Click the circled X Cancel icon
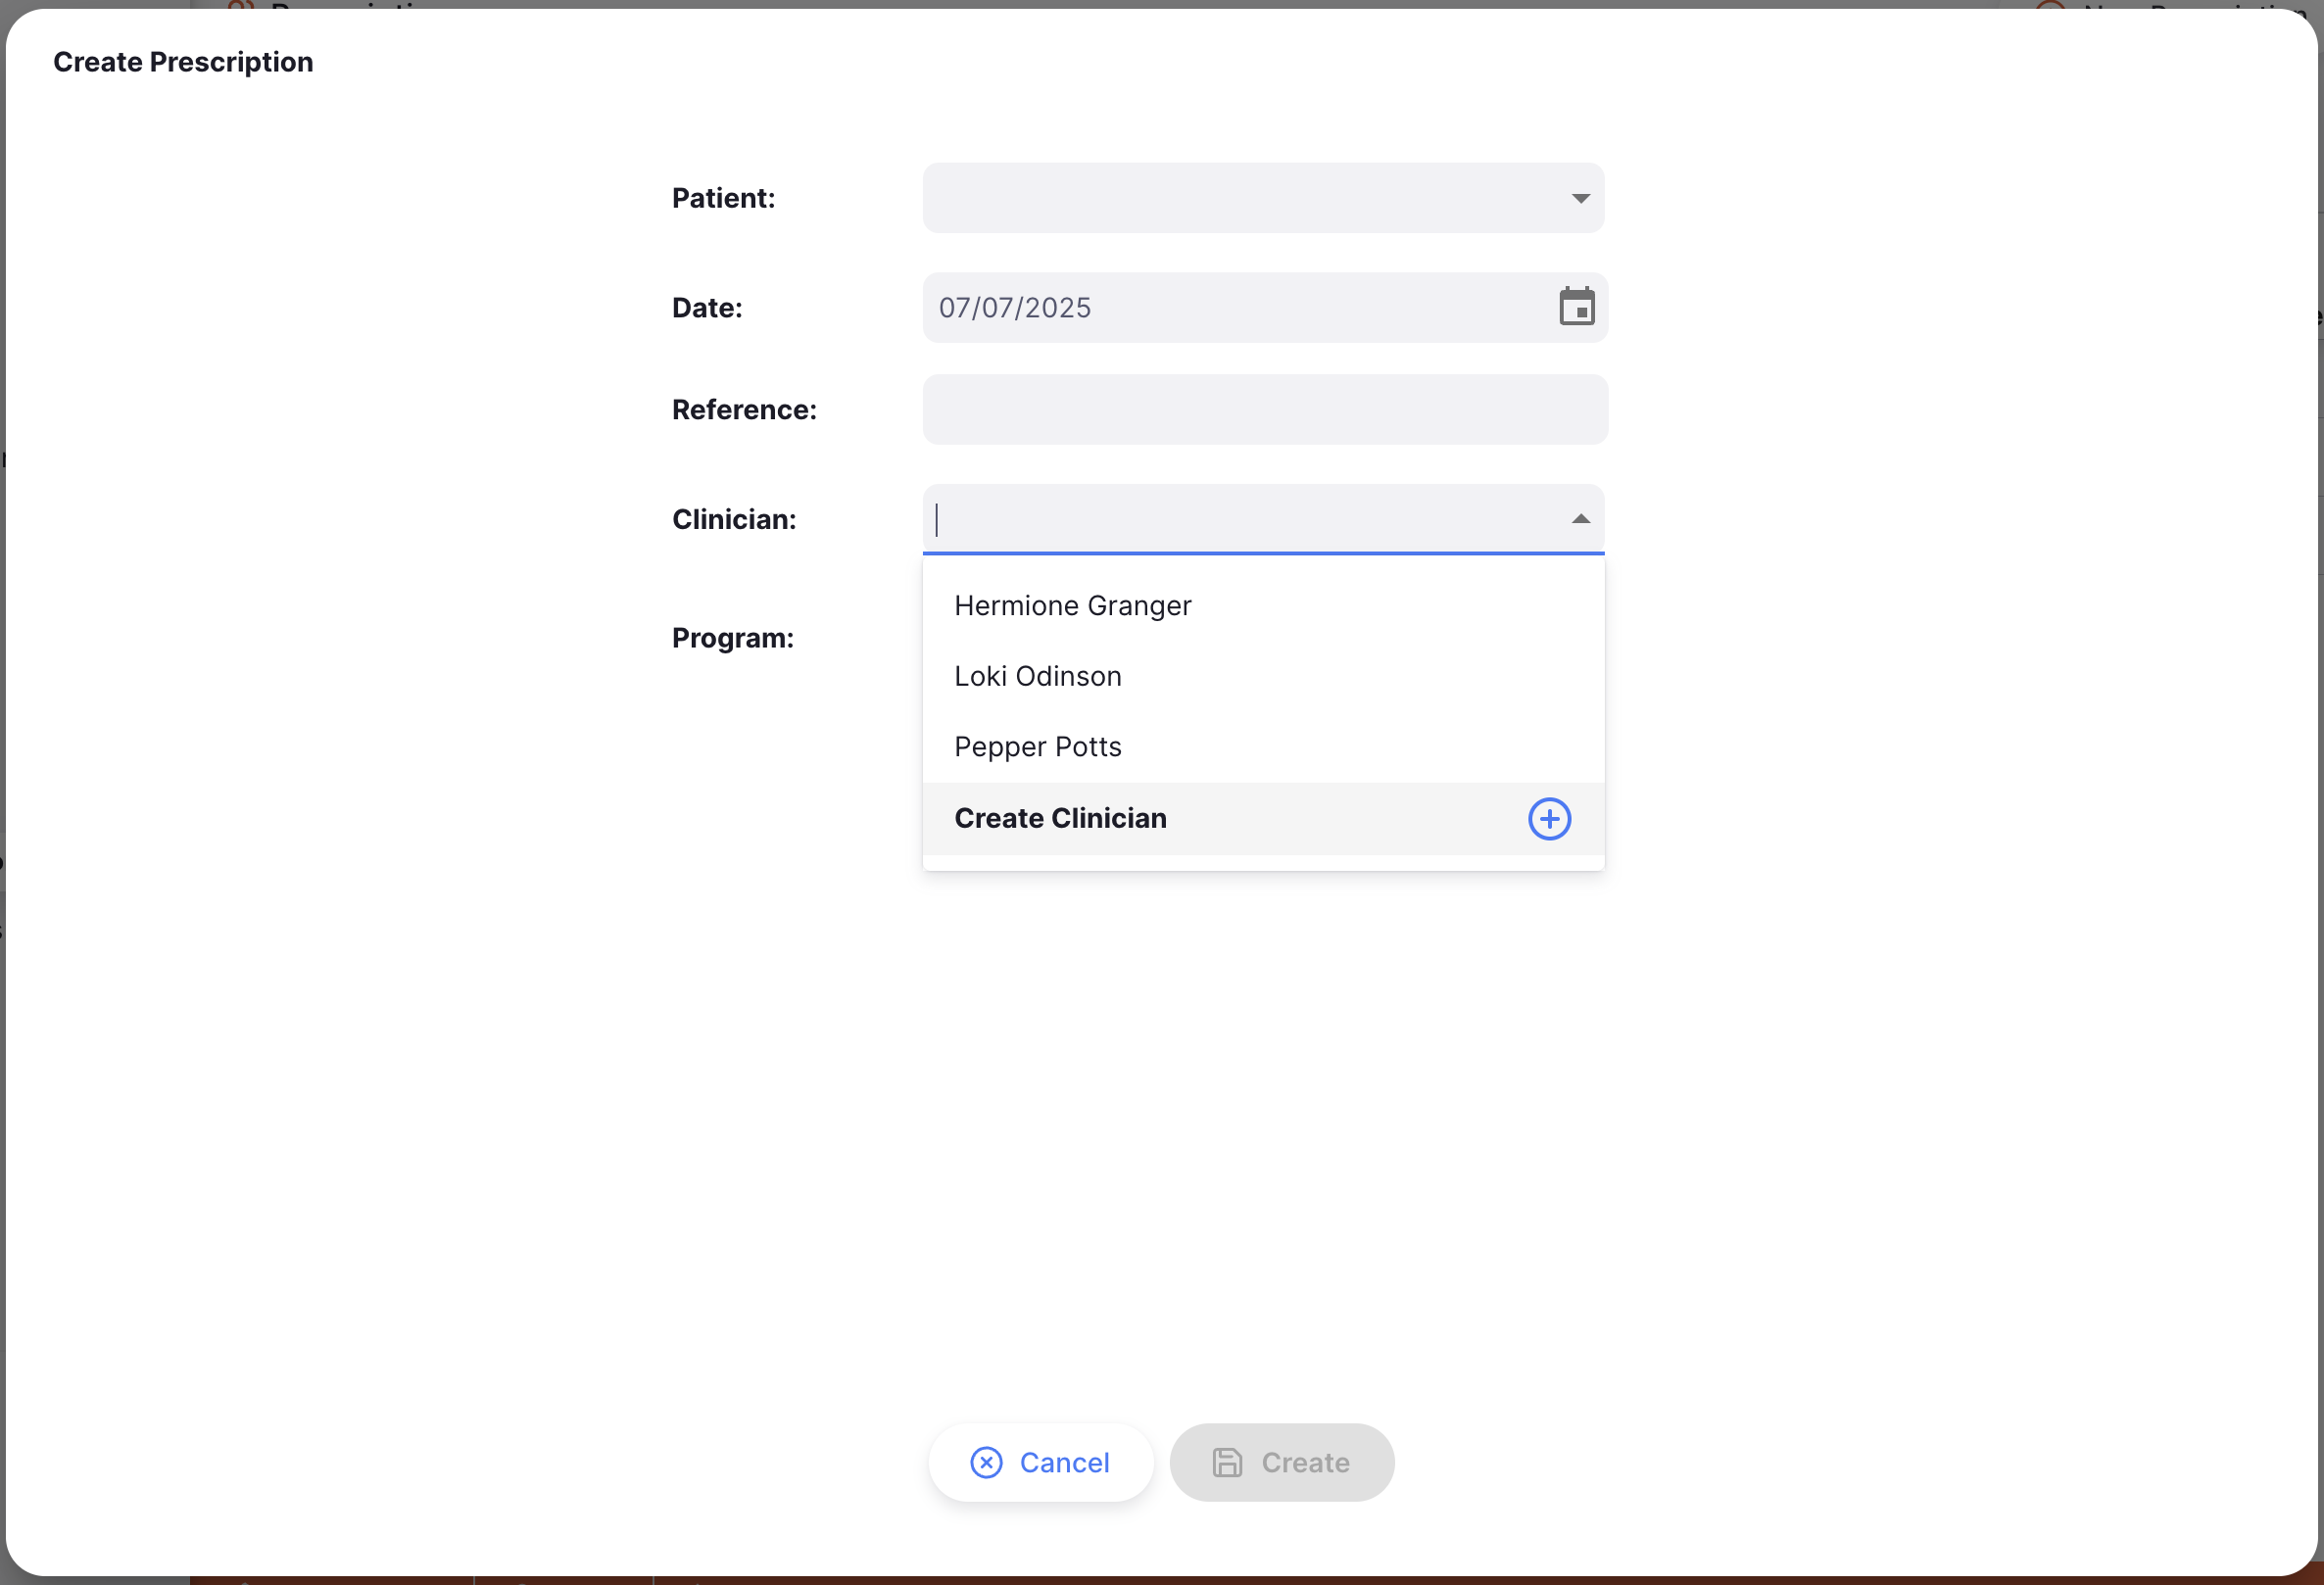The image size is (2324, 1585). [x=986, y=1462]
